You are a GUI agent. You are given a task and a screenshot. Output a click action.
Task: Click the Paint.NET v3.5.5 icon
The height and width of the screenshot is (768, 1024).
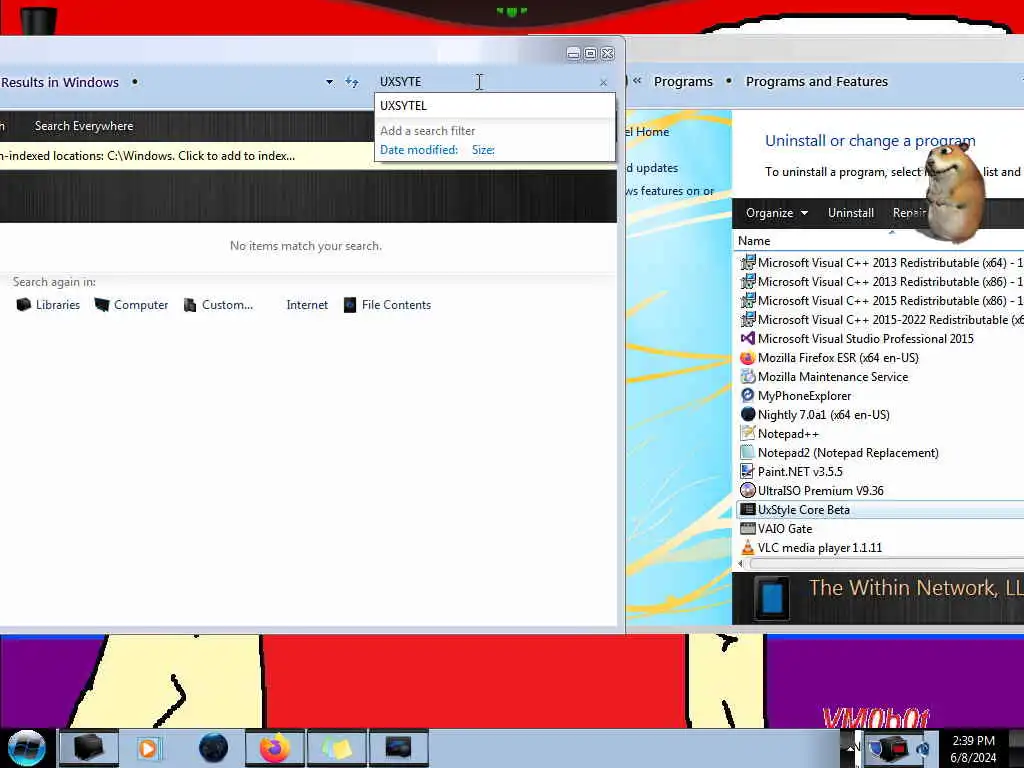click(748, 471)
